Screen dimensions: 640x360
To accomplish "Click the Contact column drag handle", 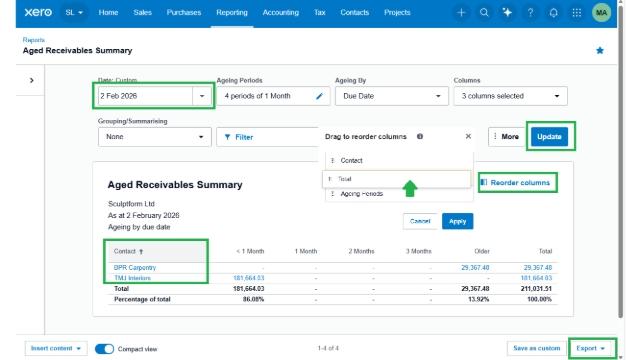I will click(333, 160).
